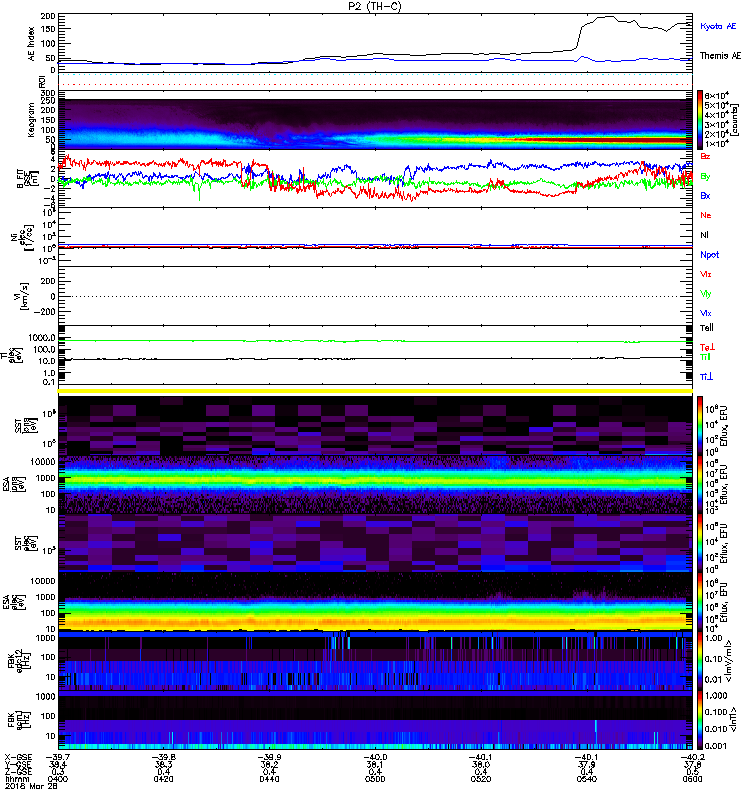Click the X-GSE value -39.7

tap(58, 757)
